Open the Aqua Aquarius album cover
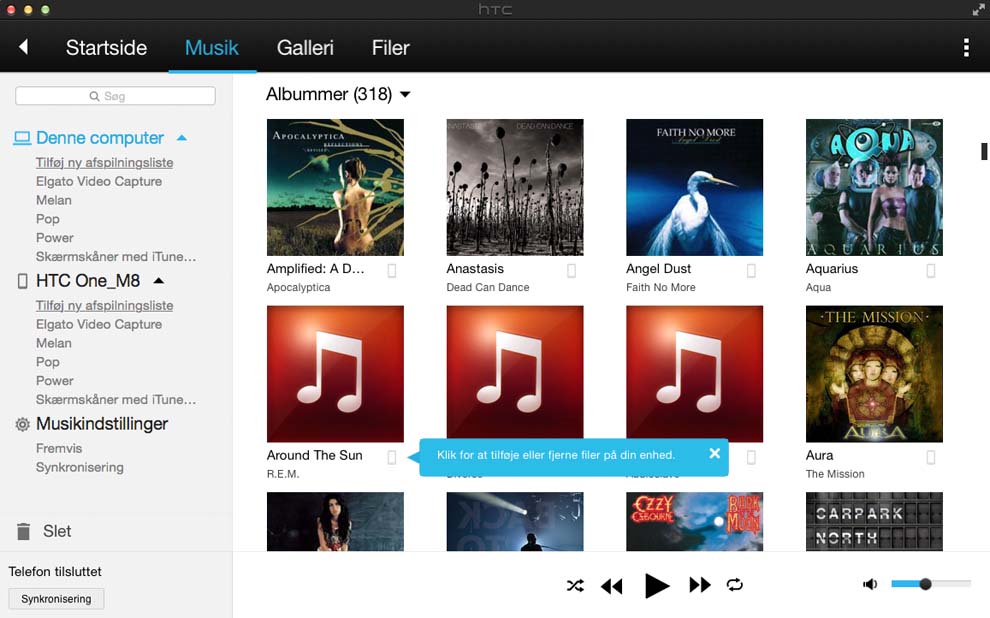This screenshot has height=618, width=990. (874, 187)
